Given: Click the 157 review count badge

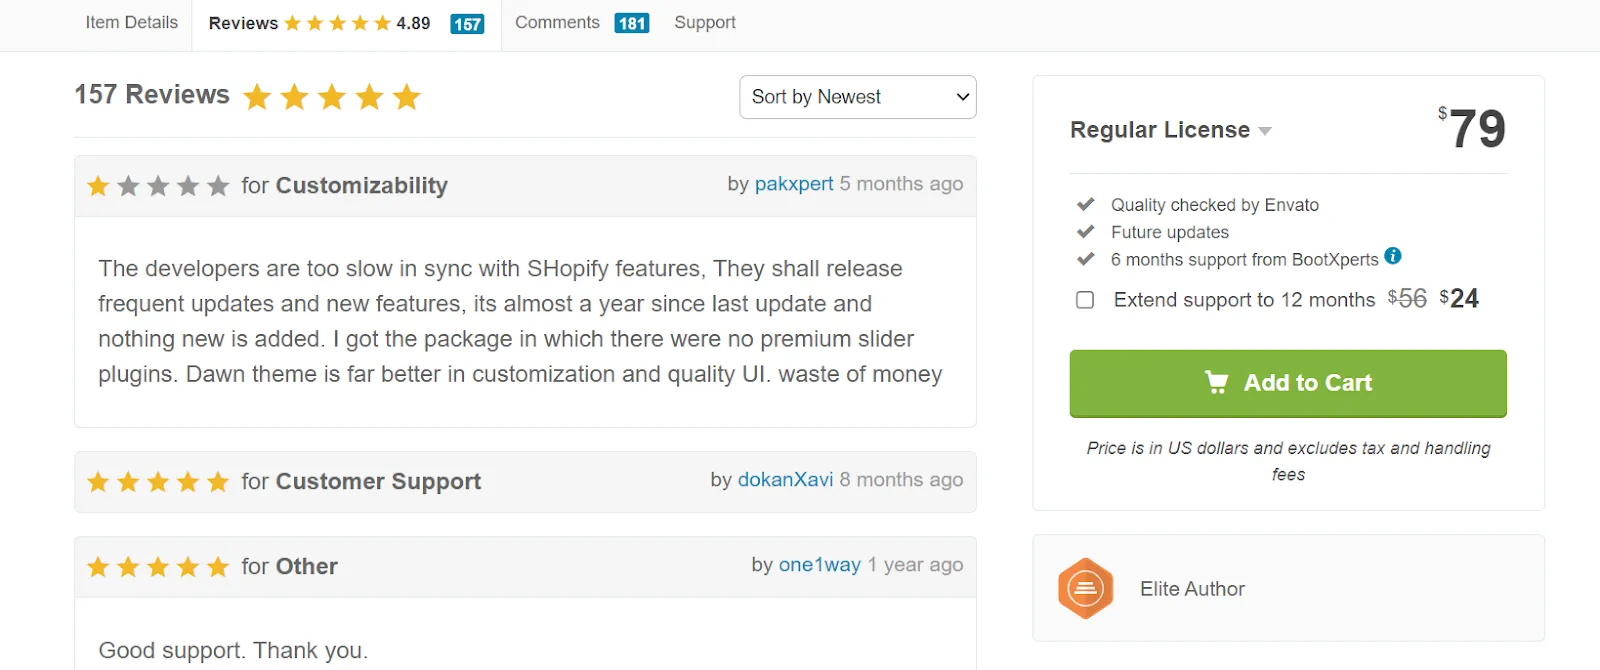Looking at the screenshot, I should [467, 24].
